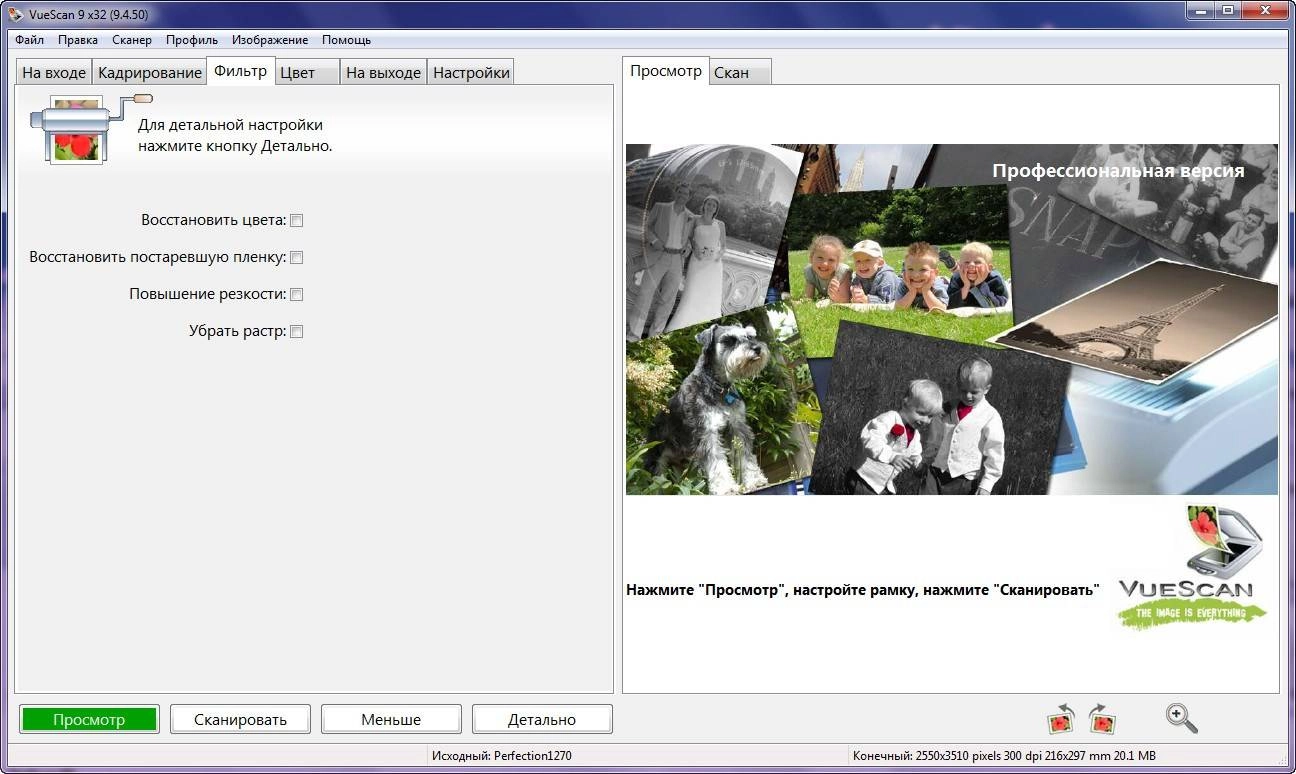Click the zoom-in magnifier icon

click(1181, 718)
